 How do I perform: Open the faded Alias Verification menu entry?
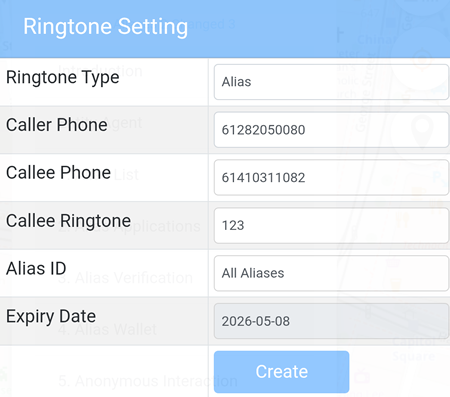coord(125,278)
